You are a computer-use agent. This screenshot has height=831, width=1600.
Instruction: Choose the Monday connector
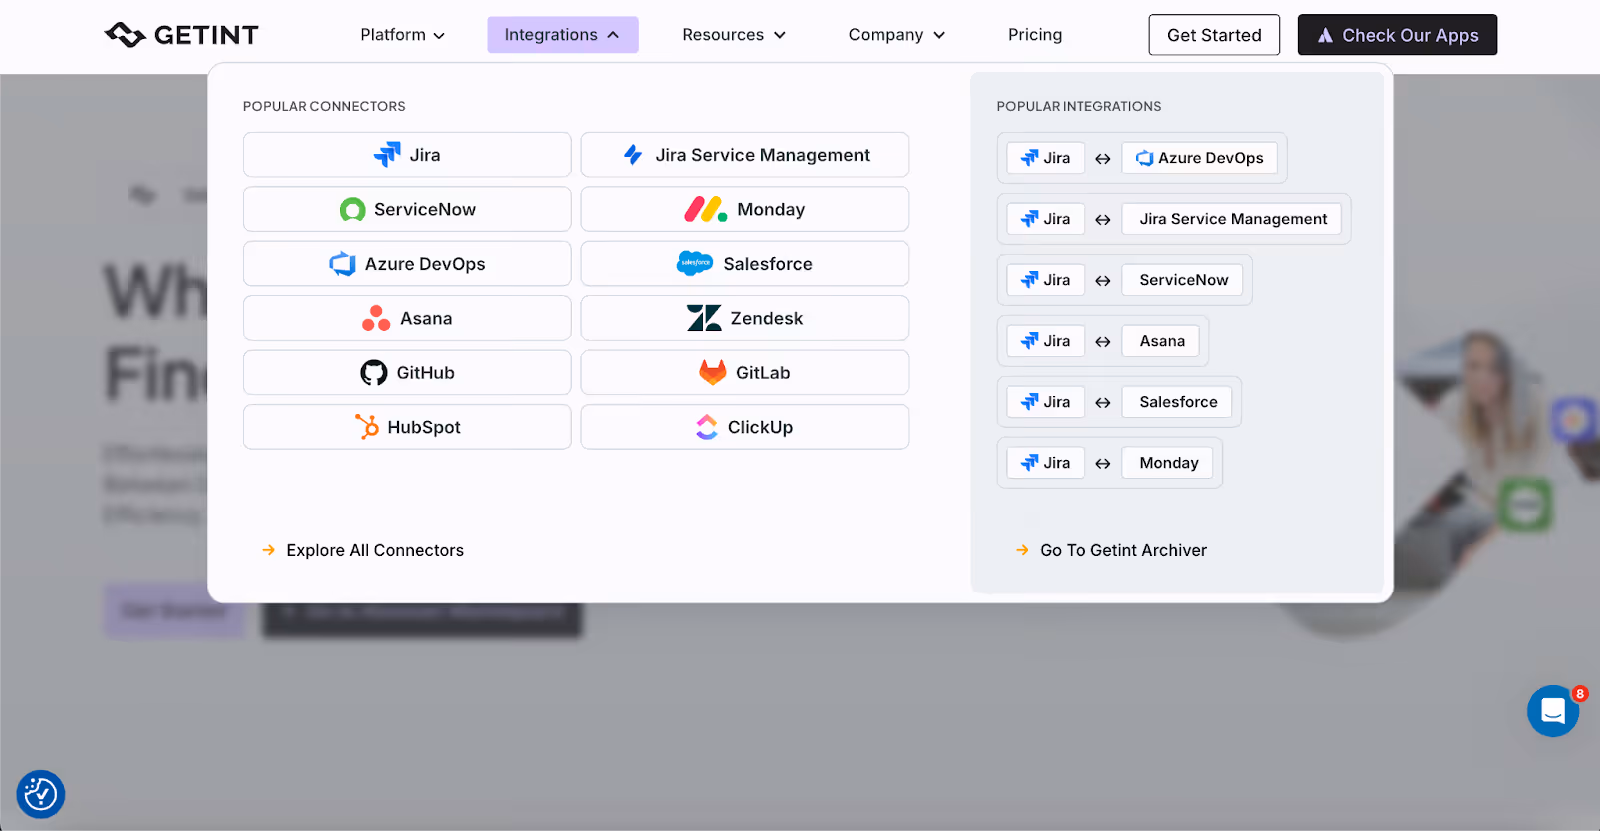pyautogui.click(x=745, y=209)
